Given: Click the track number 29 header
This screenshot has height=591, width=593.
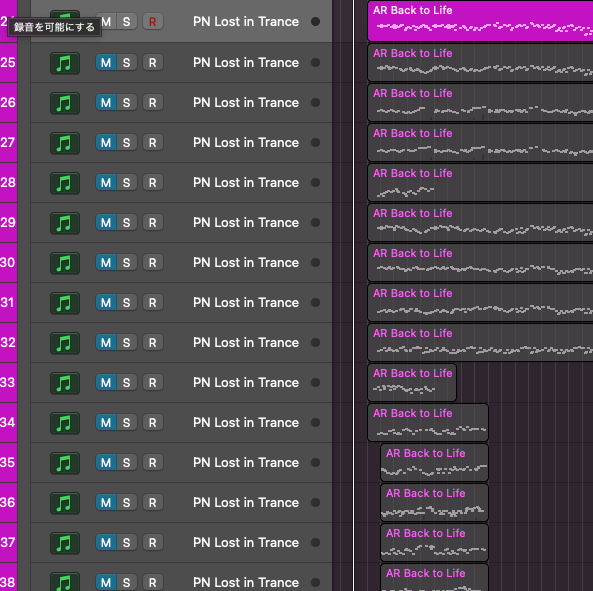Looking at the screenshot, I should tap(8, 223).
